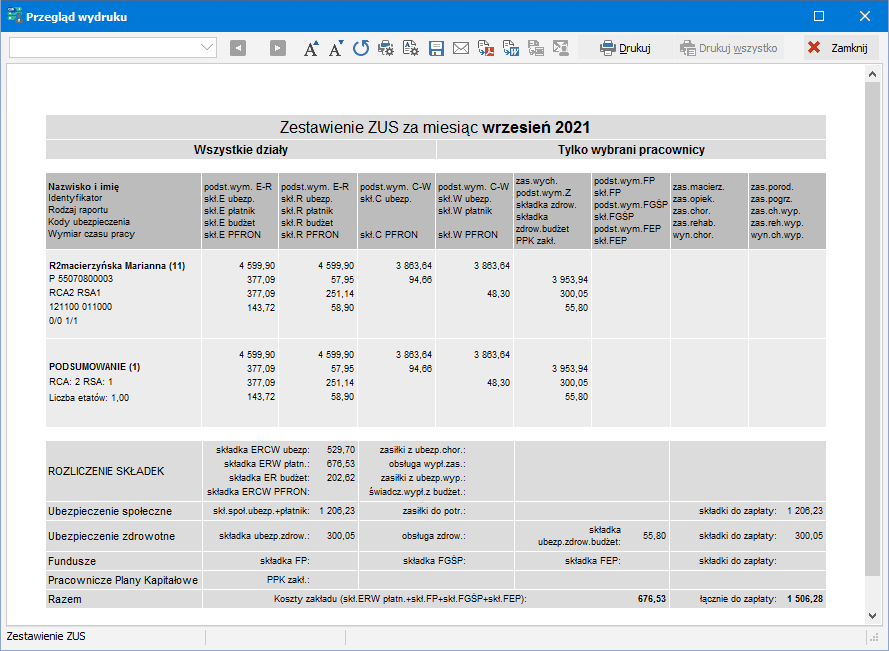Click the Przegląd wydruku title bar icon
The image size is (889, 651).
tap(14, 16)
